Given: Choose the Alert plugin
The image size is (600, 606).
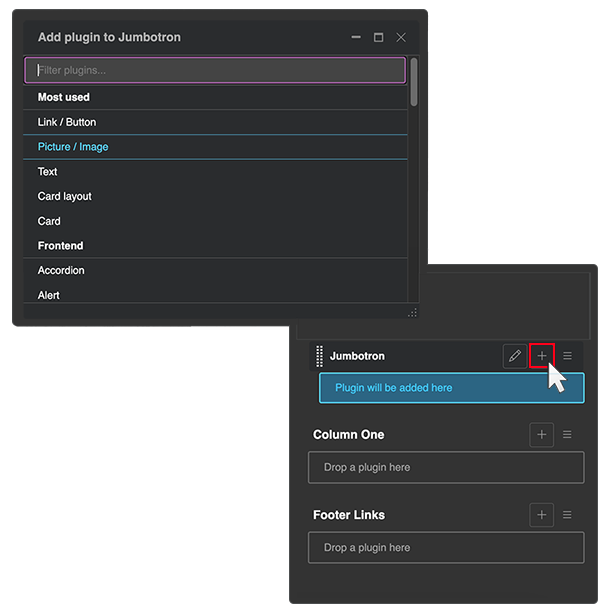Looking at the screenshot, I should pyautogui.click(x=49, y=296).
